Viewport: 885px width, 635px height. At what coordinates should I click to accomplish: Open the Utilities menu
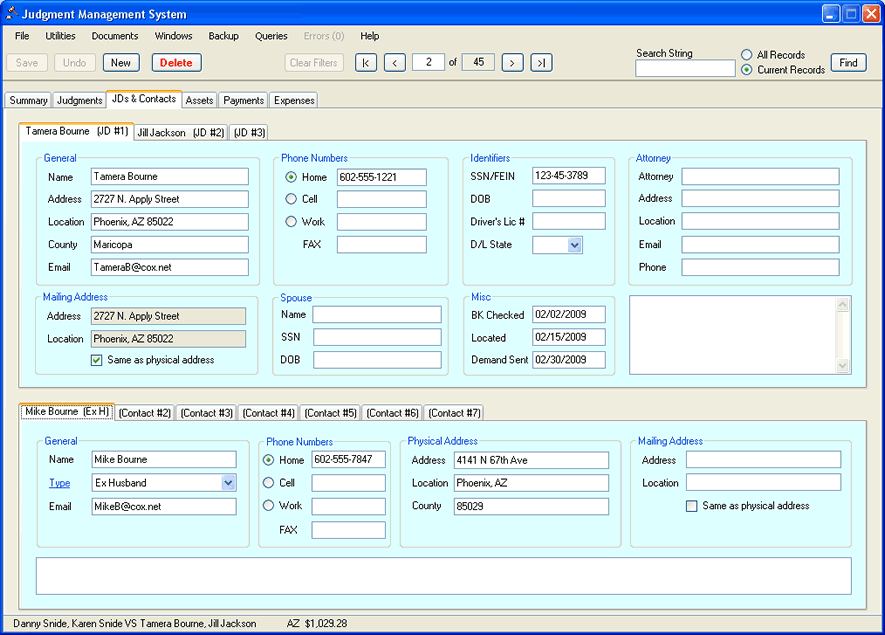(60, 36)
